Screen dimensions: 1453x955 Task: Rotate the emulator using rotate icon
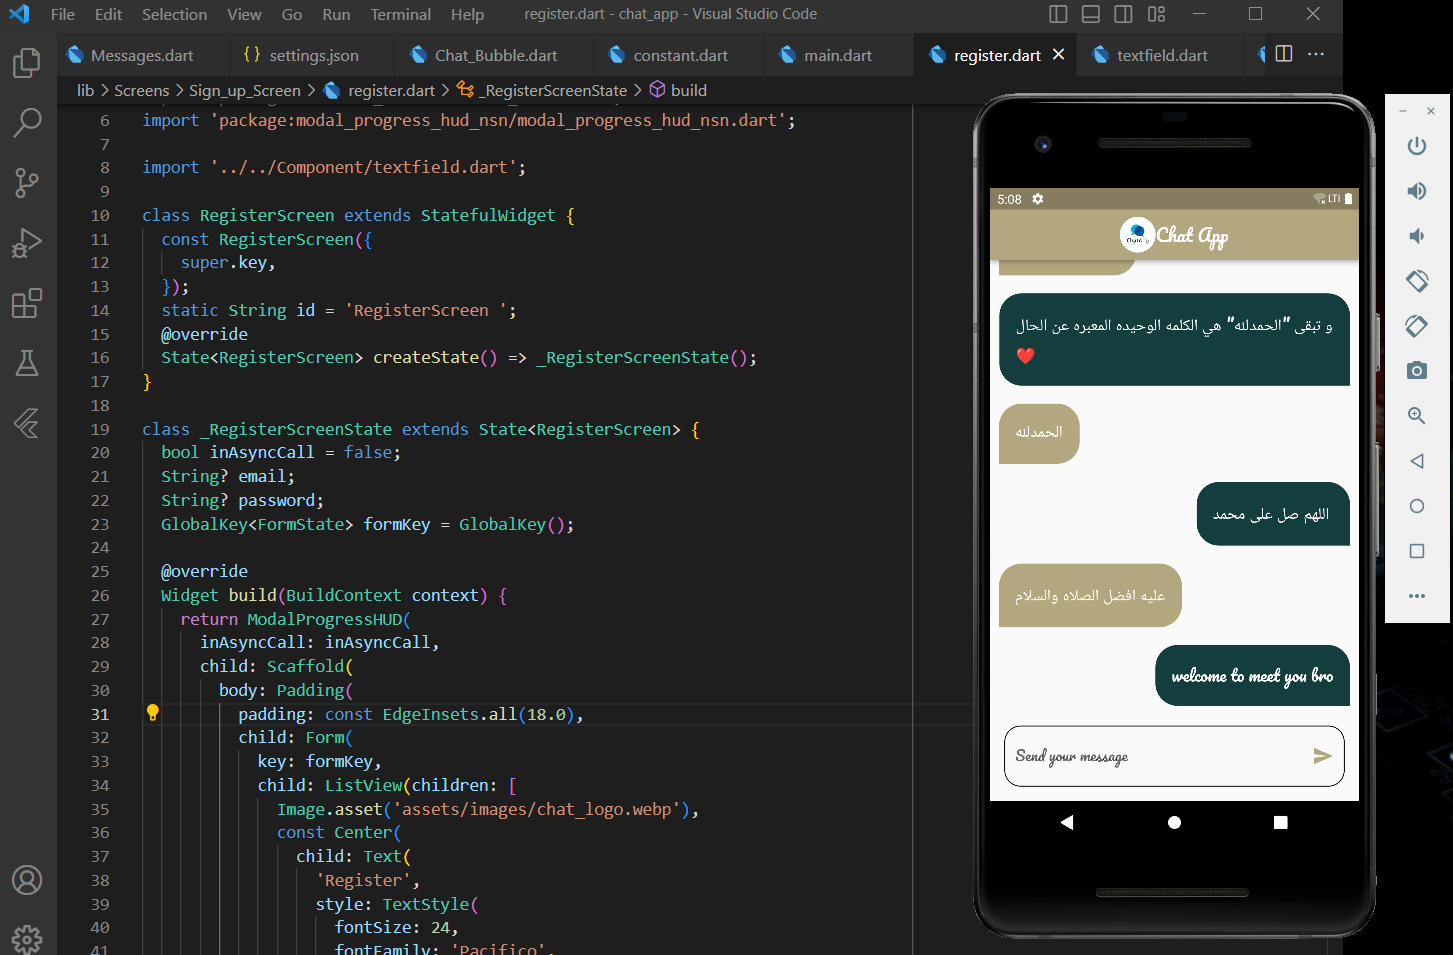coord(1417,281)
